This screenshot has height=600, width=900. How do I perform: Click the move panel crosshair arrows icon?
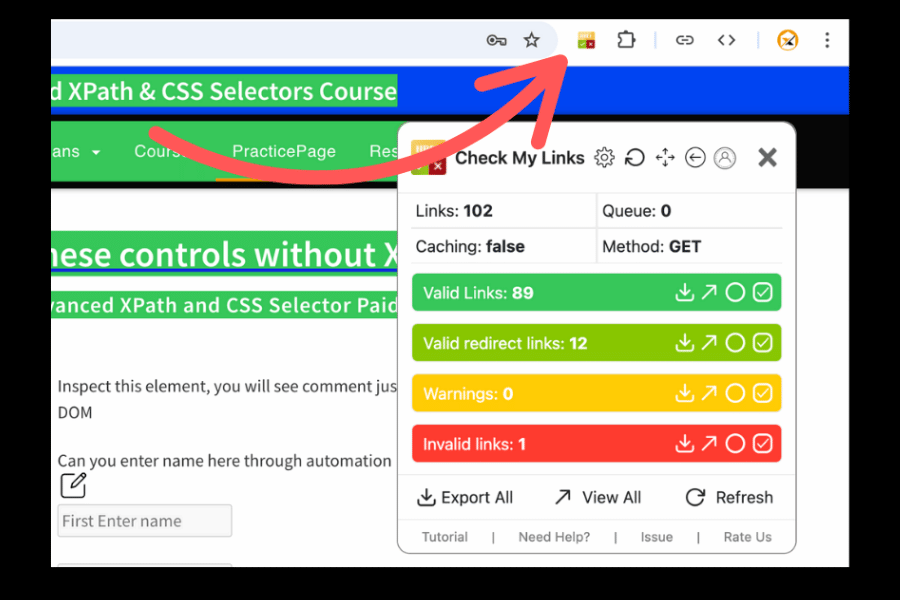click(665, 158)
